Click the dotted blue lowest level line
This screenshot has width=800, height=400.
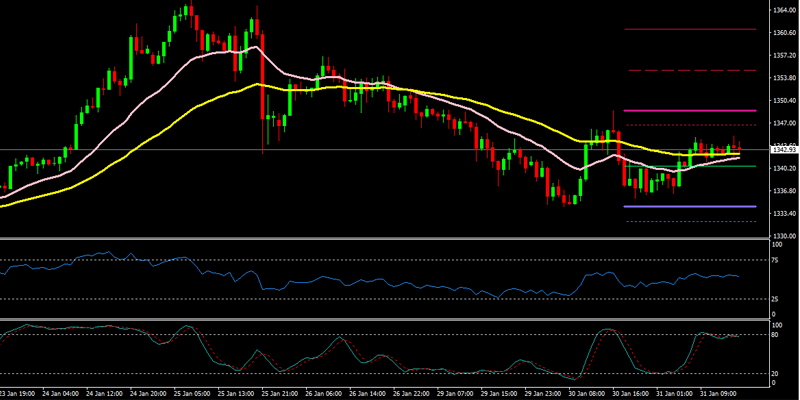pos(690,221)
